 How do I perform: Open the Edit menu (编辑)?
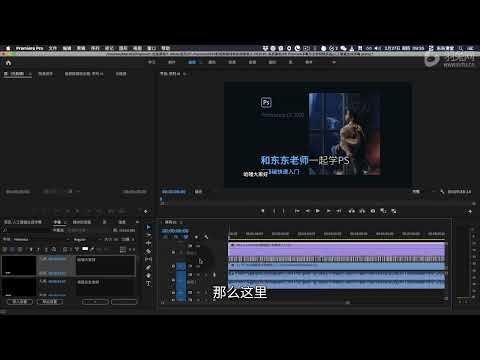pos(67,48)
